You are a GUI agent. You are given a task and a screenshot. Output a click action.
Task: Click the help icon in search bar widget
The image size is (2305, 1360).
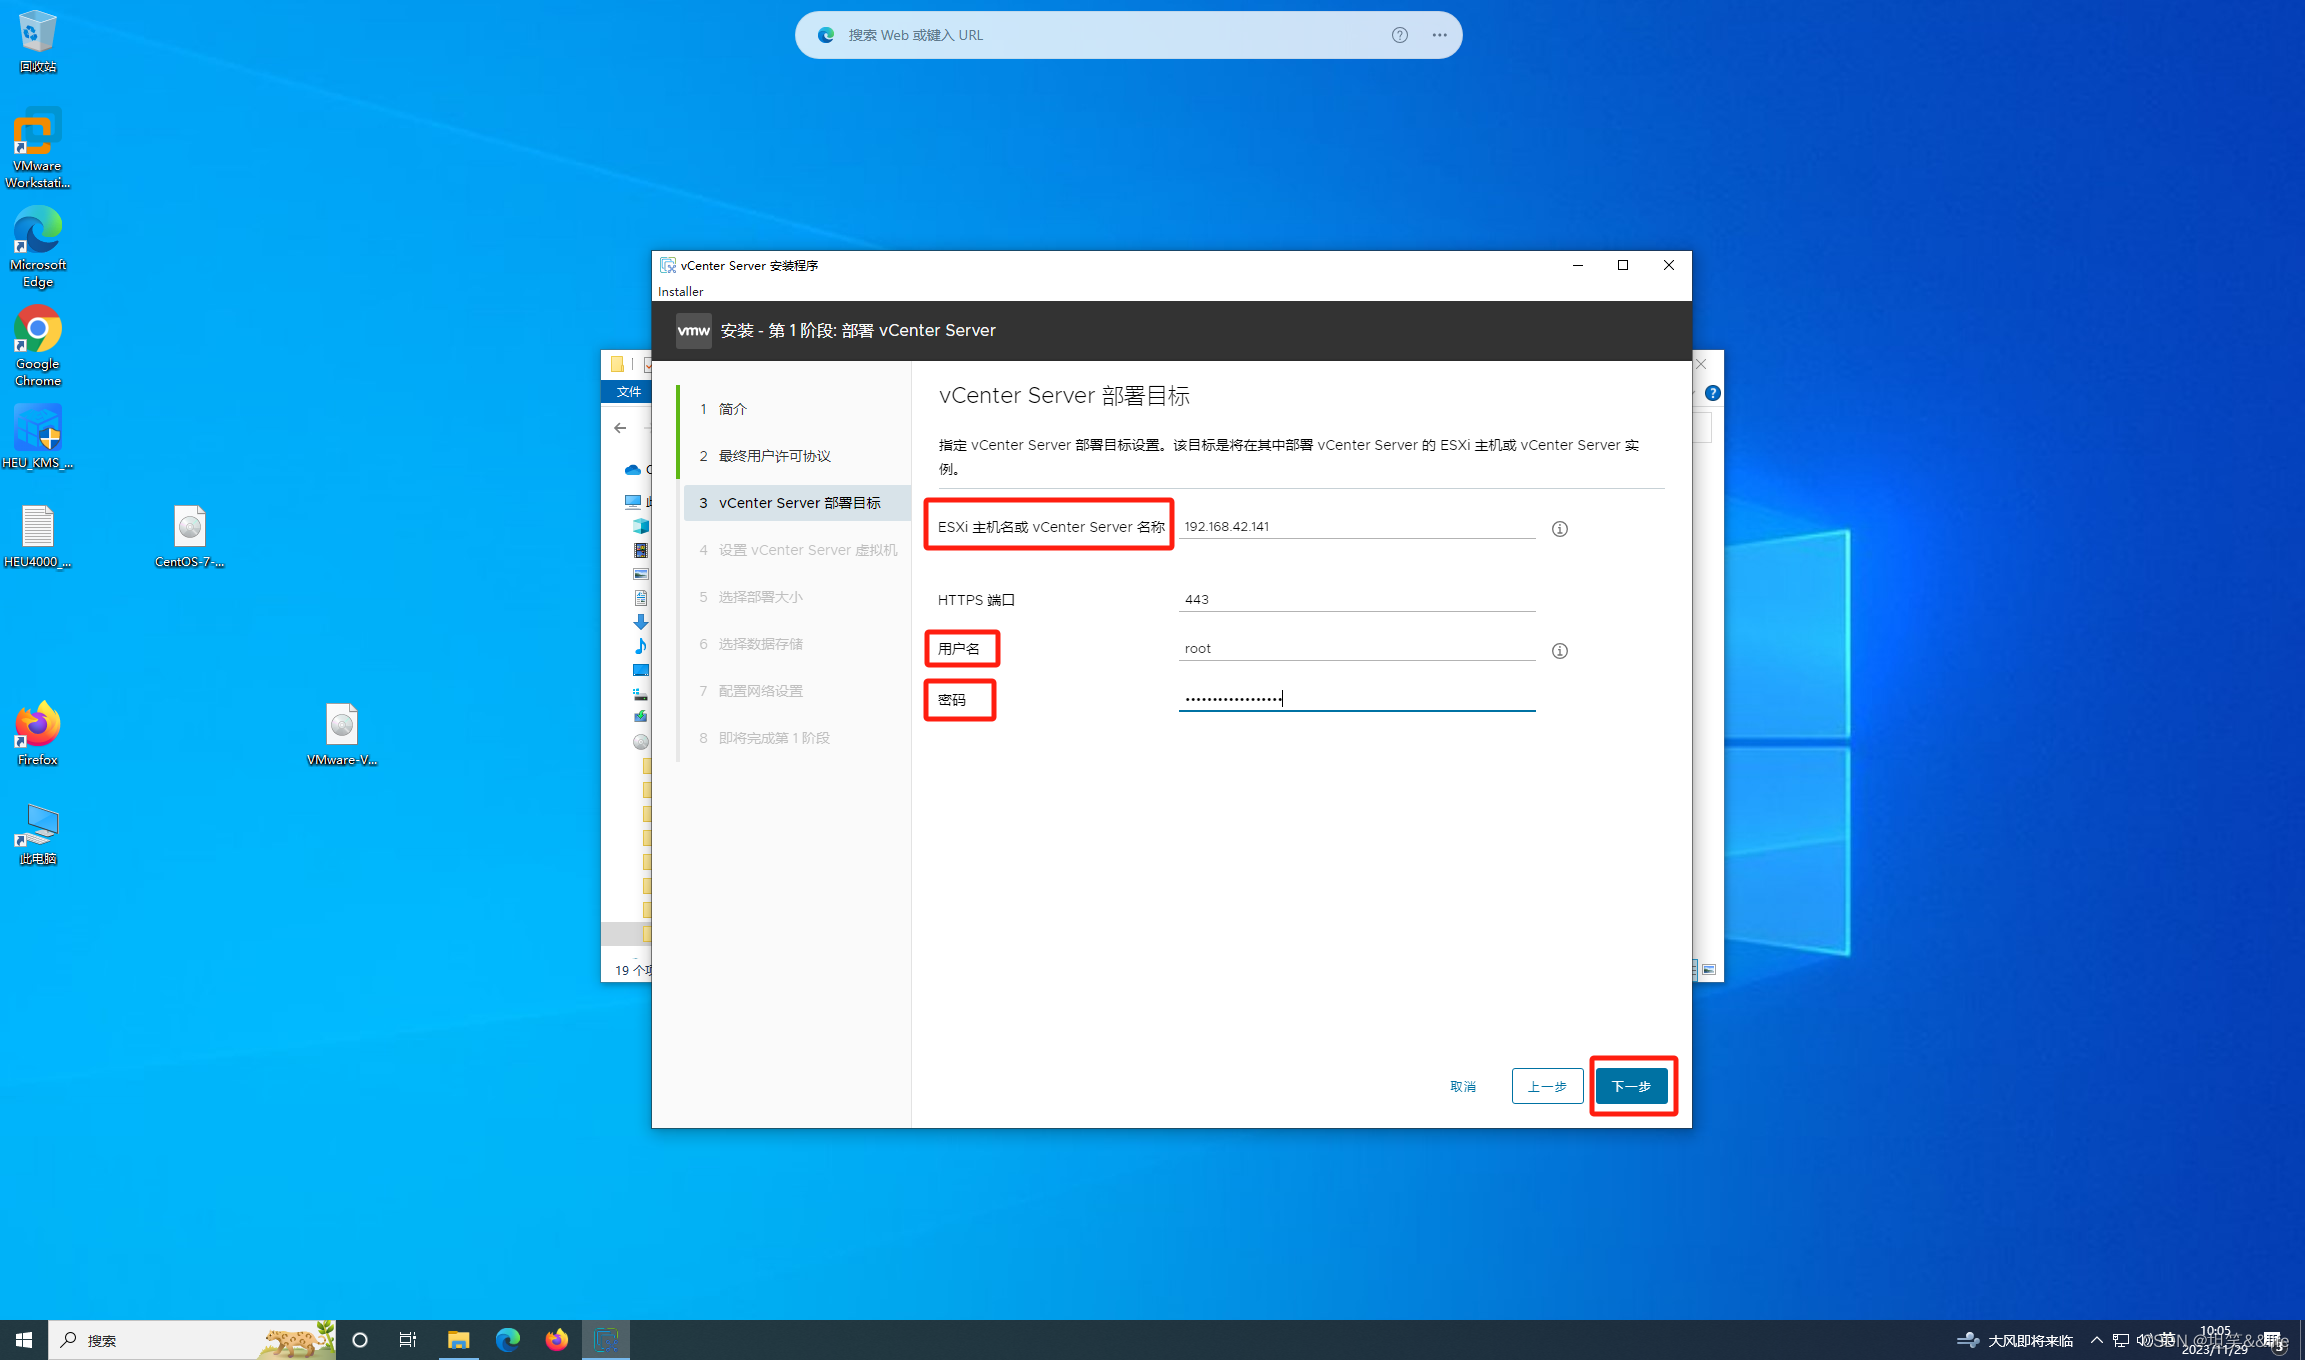point(1400,35)
